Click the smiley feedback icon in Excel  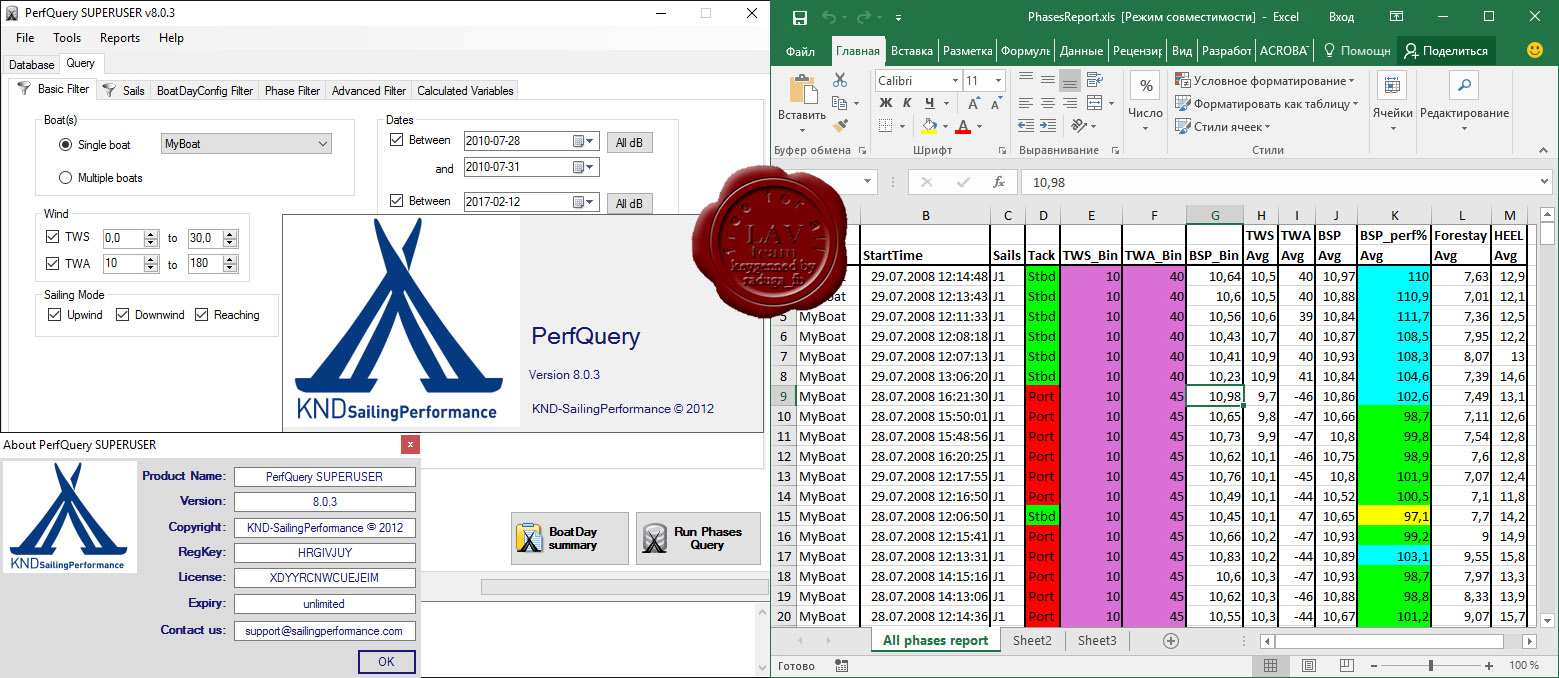(1535, 50)
